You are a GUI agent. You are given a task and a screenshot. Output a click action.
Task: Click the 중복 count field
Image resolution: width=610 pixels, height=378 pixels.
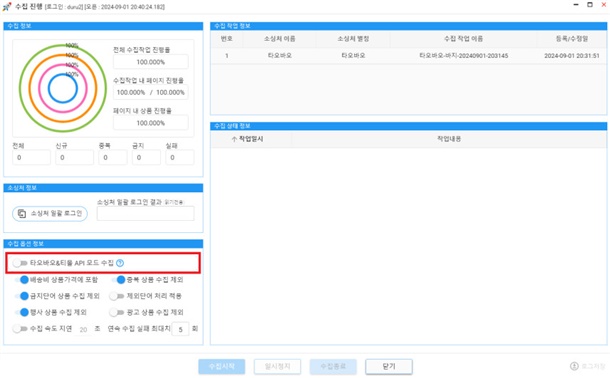pyautogui.click(x=113, y=158)
